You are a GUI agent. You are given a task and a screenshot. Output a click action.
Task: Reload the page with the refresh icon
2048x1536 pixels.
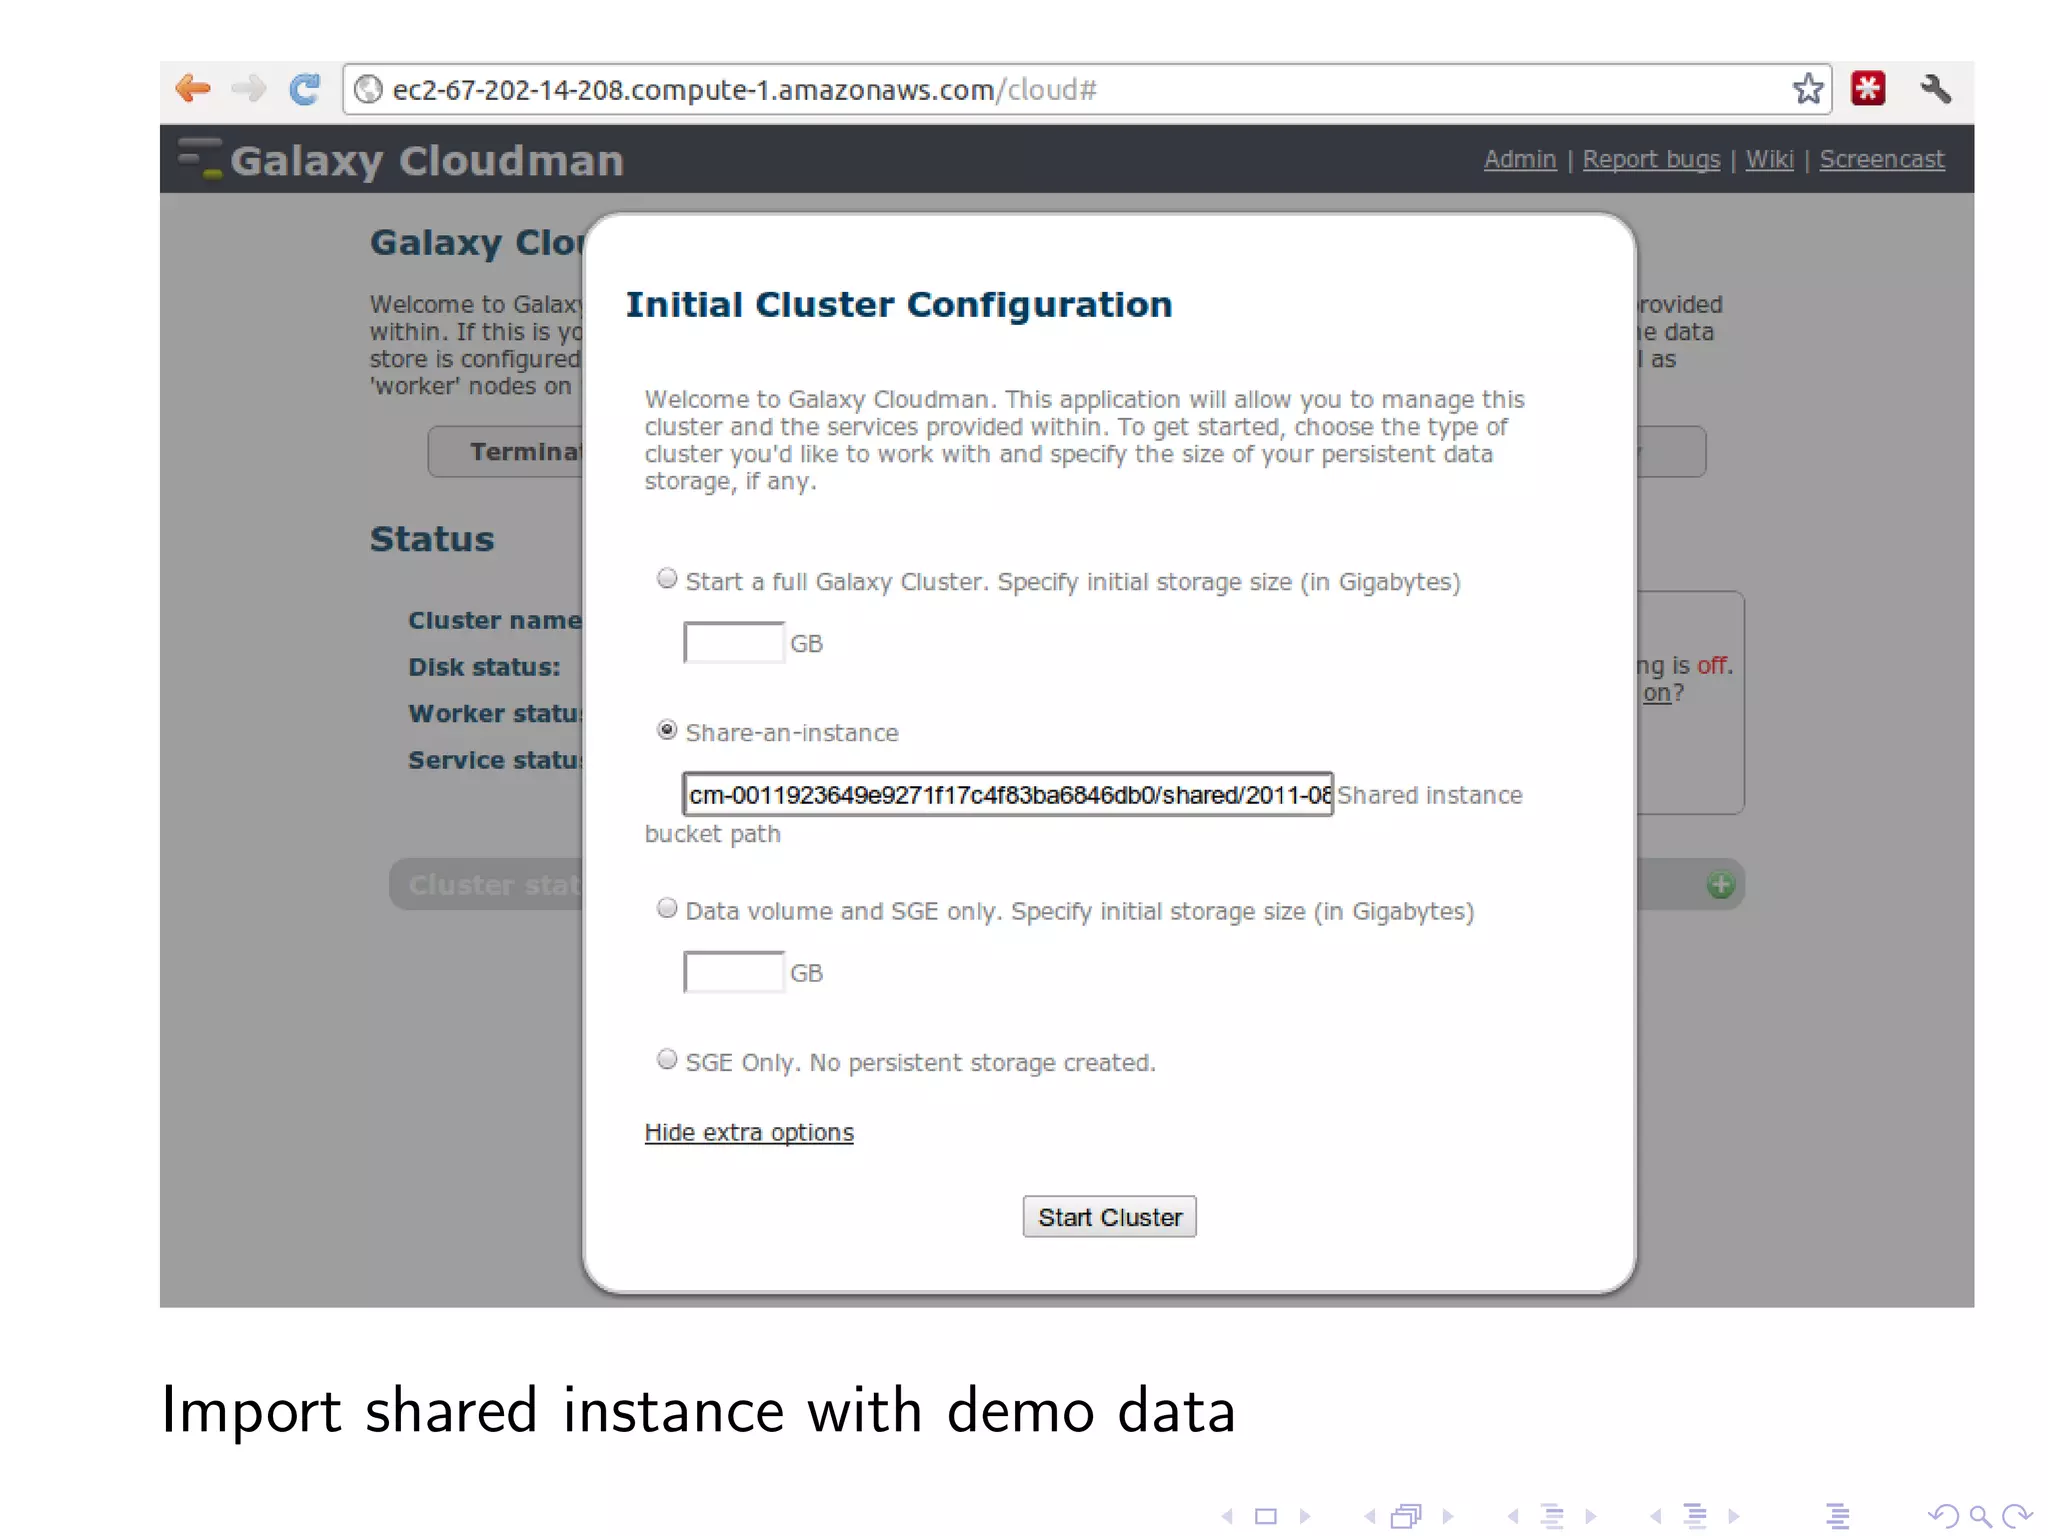pyautogui.click(x=305, y=89)
